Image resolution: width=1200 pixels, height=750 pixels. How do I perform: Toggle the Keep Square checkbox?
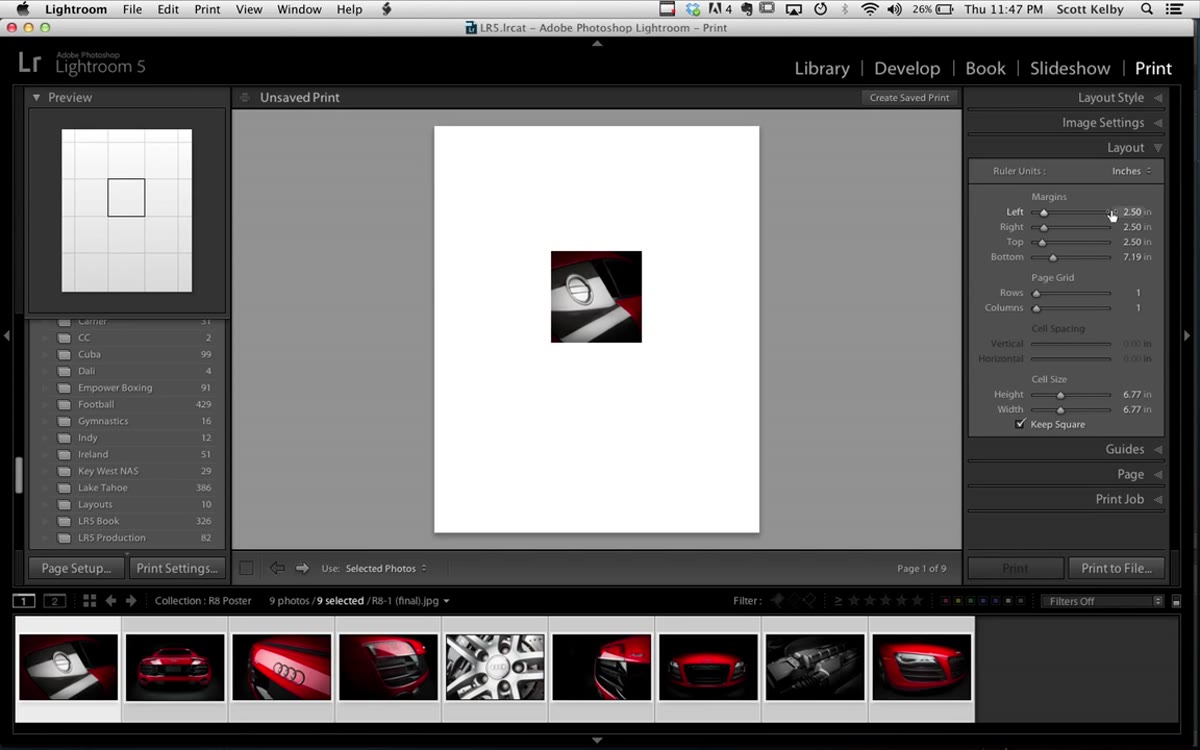1020,424
